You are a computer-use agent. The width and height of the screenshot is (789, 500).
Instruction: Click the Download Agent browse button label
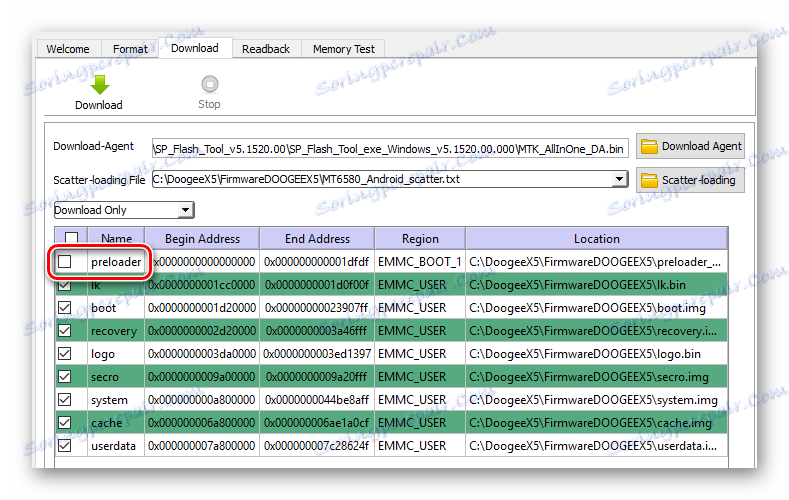click(701, 146)
